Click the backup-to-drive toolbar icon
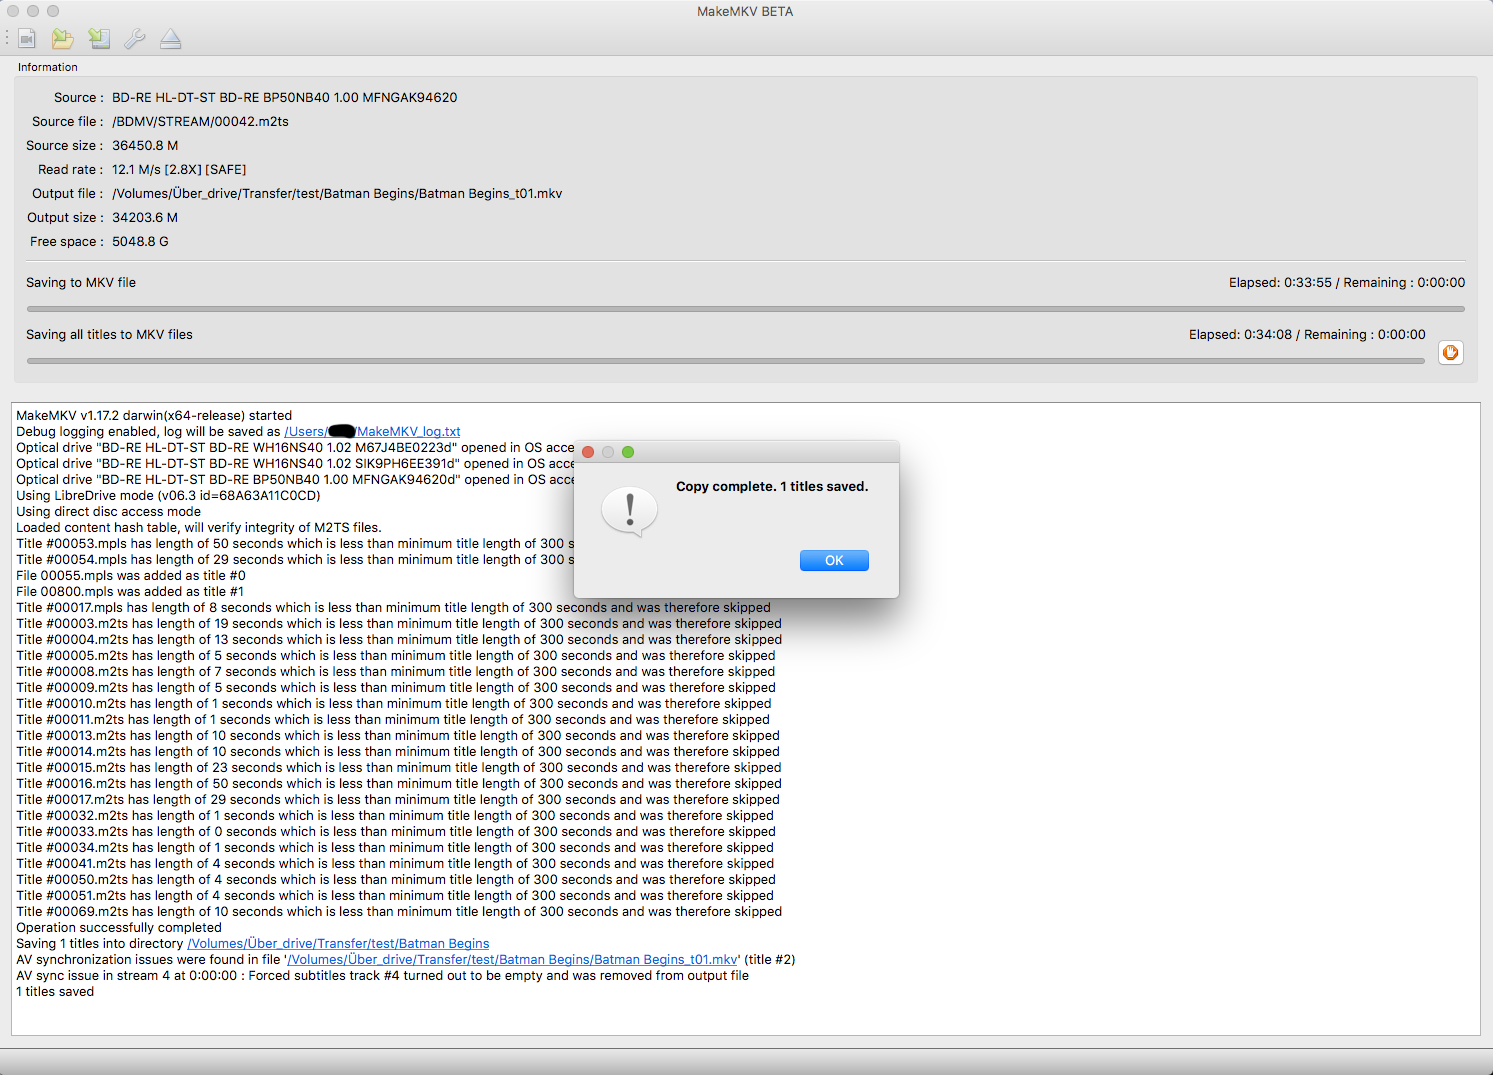This screenshot has height=1075, width=1493. pyautogui.click(x=99, y=38)
